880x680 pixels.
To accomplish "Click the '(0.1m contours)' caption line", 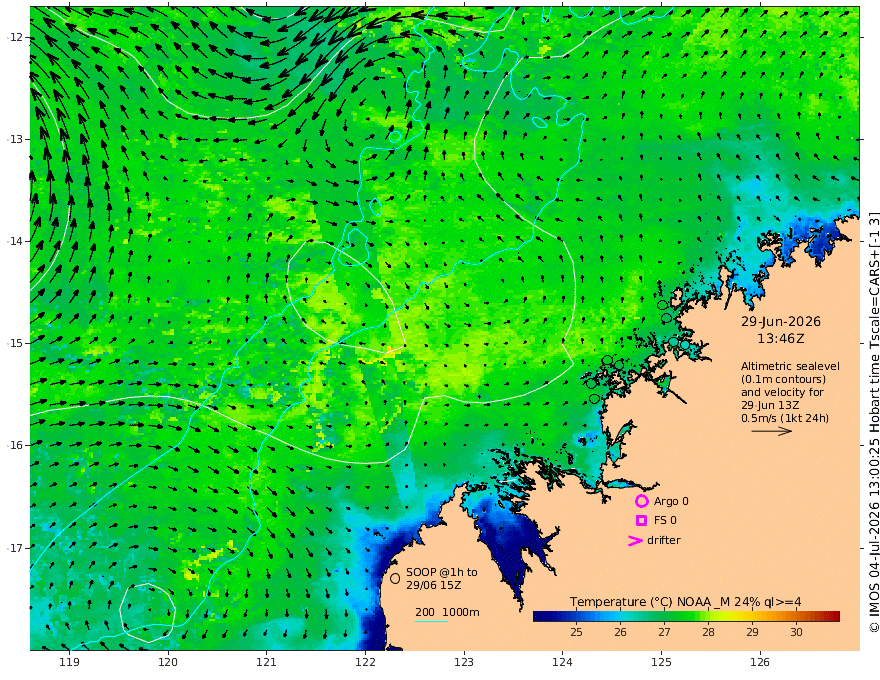I will point(783,379).
